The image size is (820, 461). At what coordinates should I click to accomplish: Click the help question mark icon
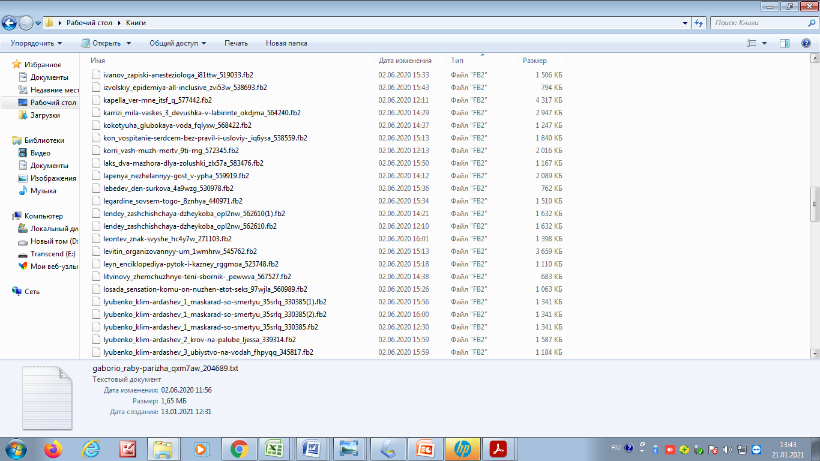click(x=805, y=44)
